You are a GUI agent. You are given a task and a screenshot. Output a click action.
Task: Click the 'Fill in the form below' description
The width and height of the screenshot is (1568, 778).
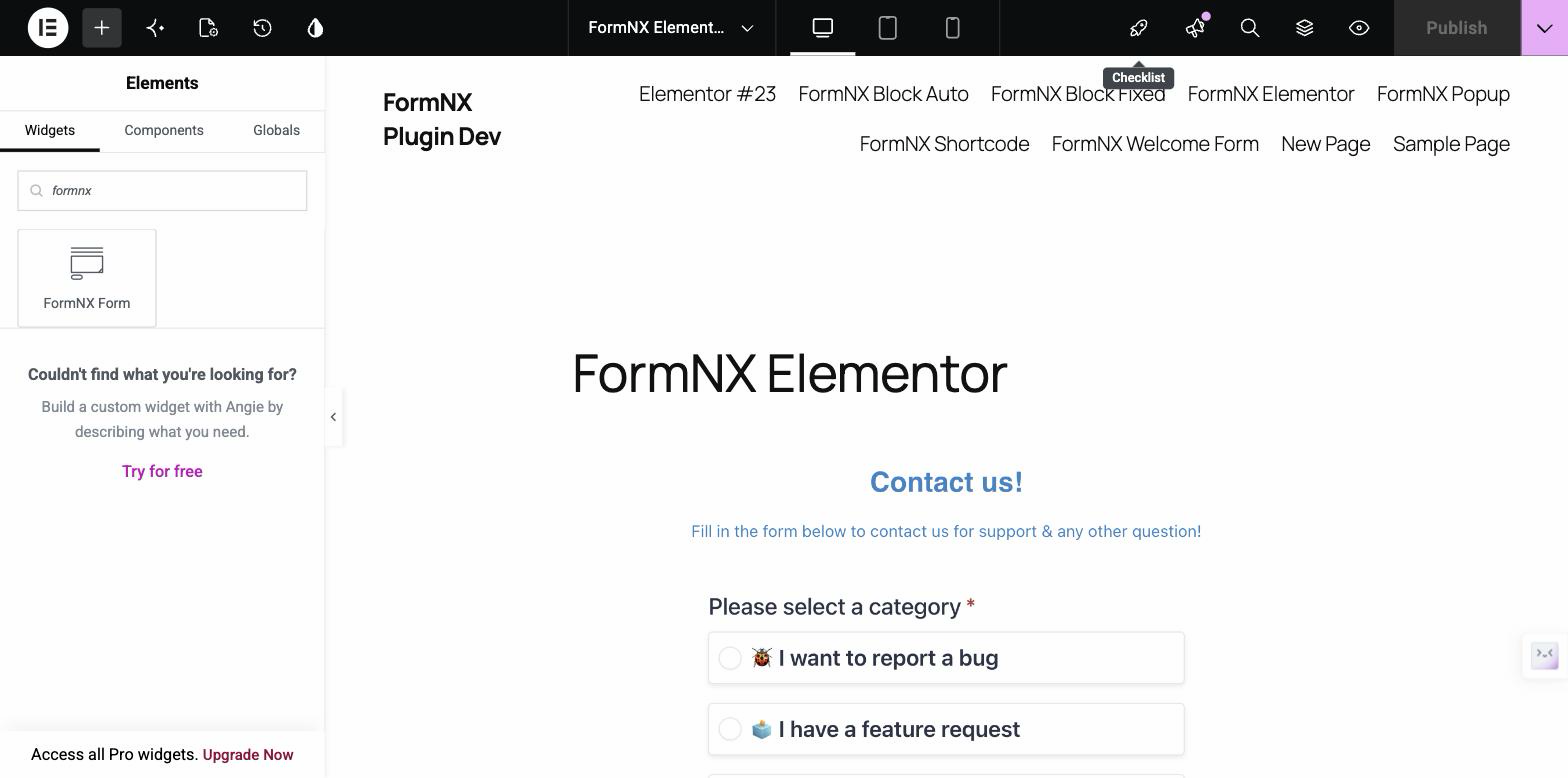(x=946, y=532)
